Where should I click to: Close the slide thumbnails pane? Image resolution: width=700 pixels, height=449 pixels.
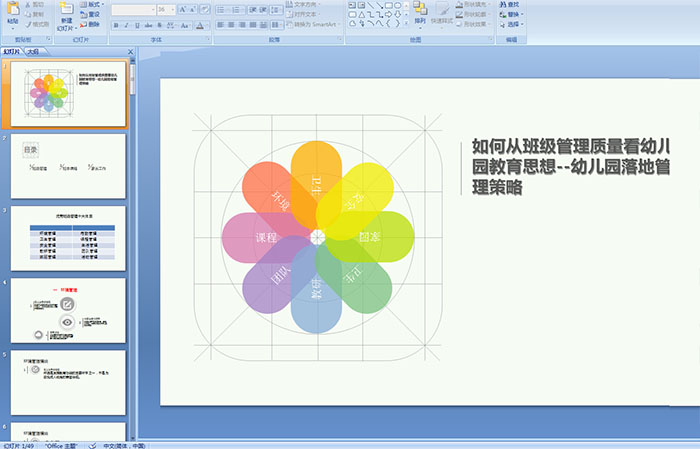click(x=130, y=52)
